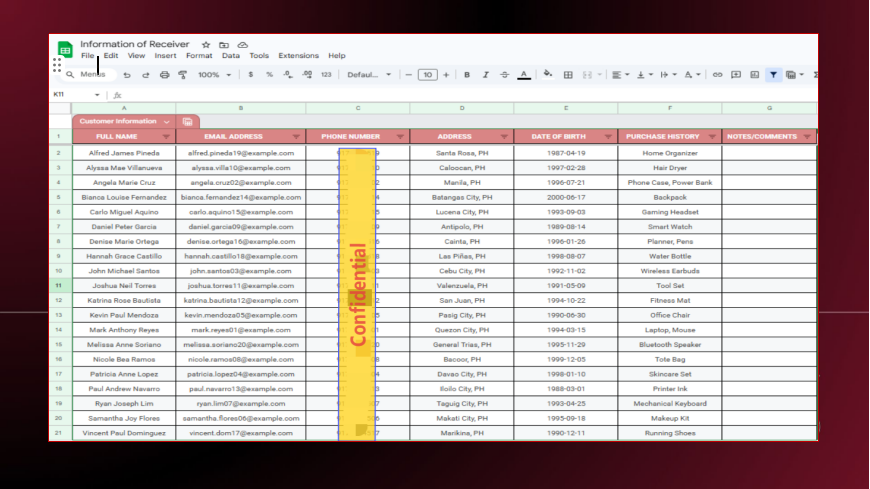870x489 pixels.
Task: Open the Edit menu
Action: tap(110, 56)
